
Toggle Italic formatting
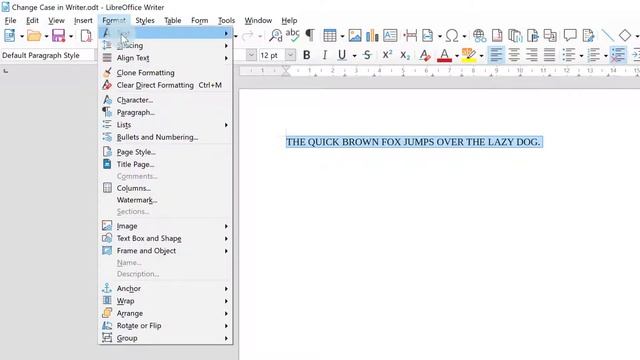coord(324,55)
